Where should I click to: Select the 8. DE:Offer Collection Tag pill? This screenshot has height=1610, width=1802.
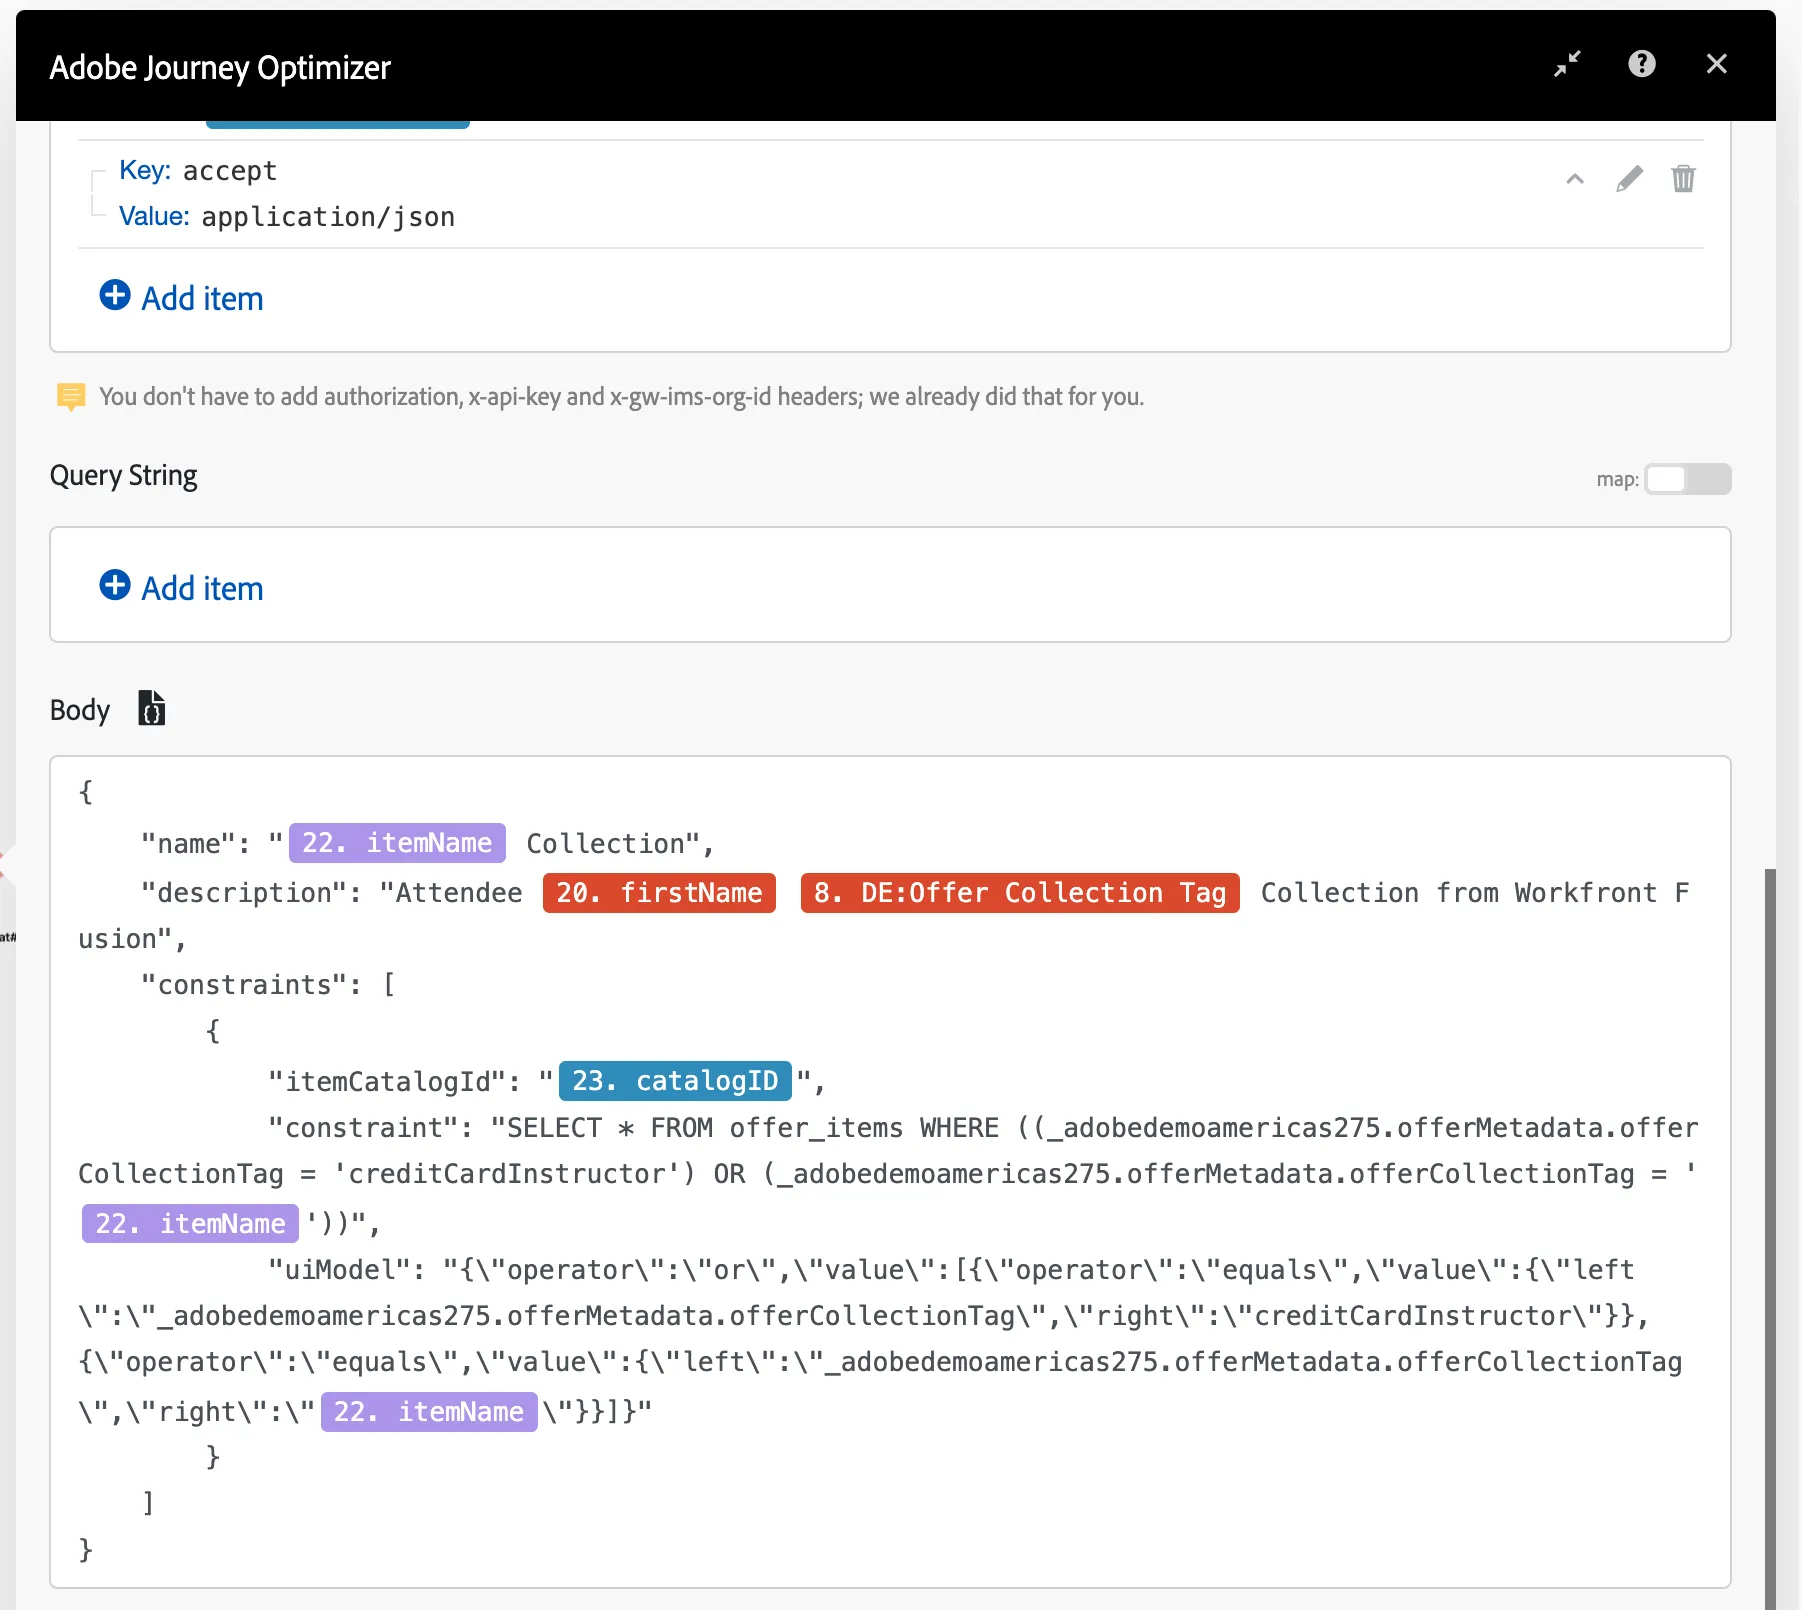point(1020,893)
